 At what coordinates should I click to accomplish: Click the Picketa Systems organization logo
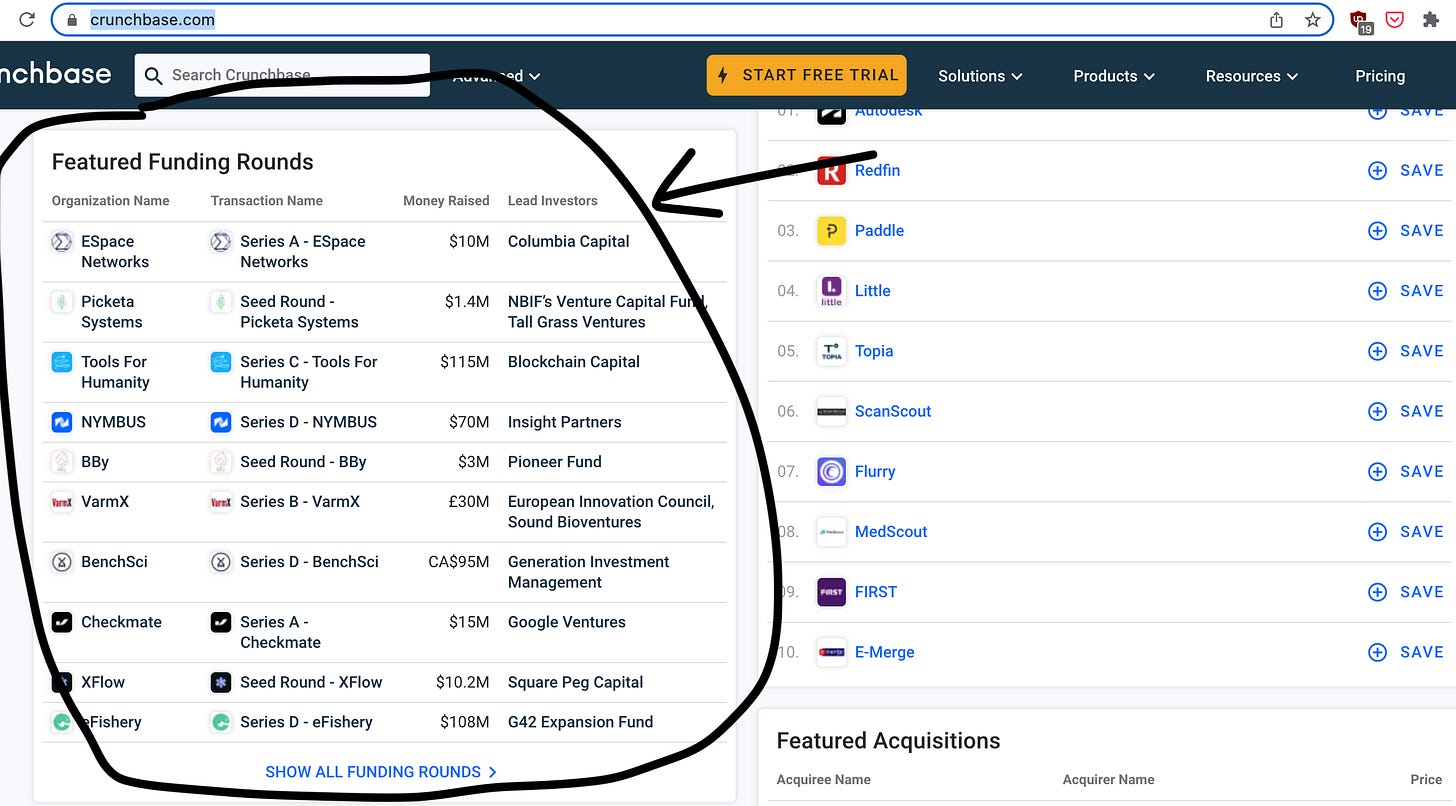pos(62,302)
